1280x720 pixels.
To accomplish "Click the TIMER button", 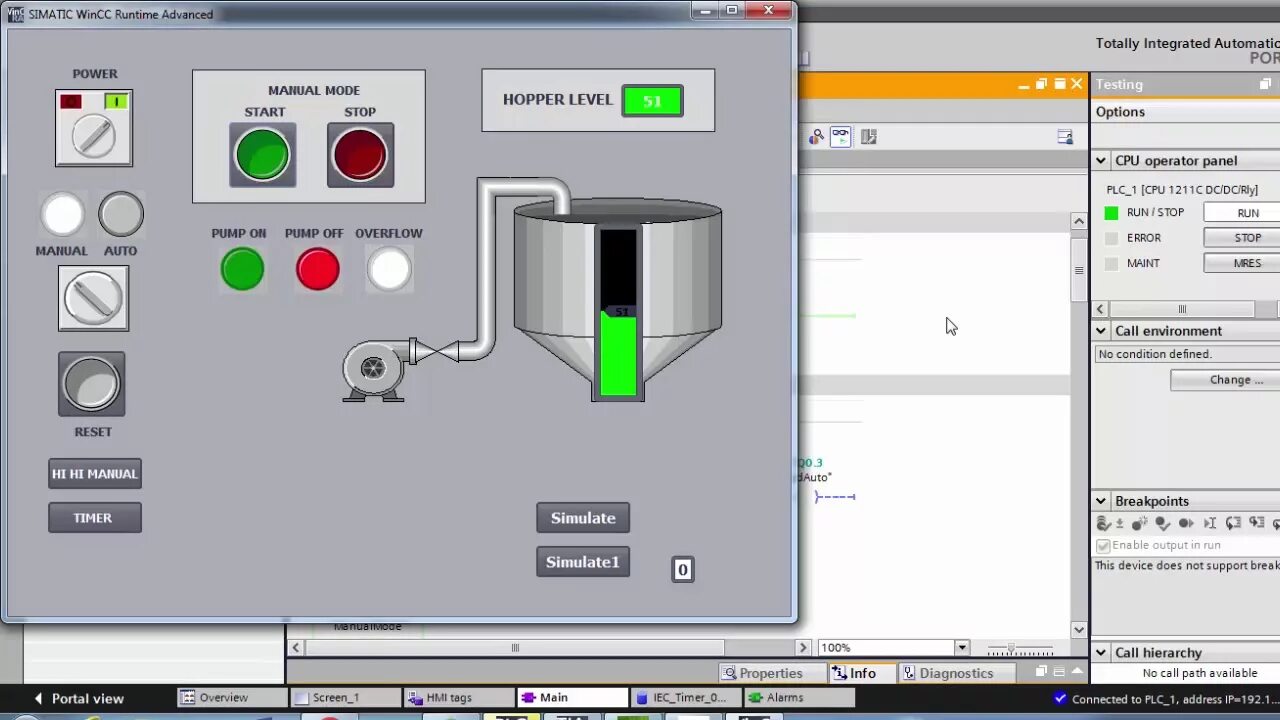I will pyautogui.click(x=95, y=518).
